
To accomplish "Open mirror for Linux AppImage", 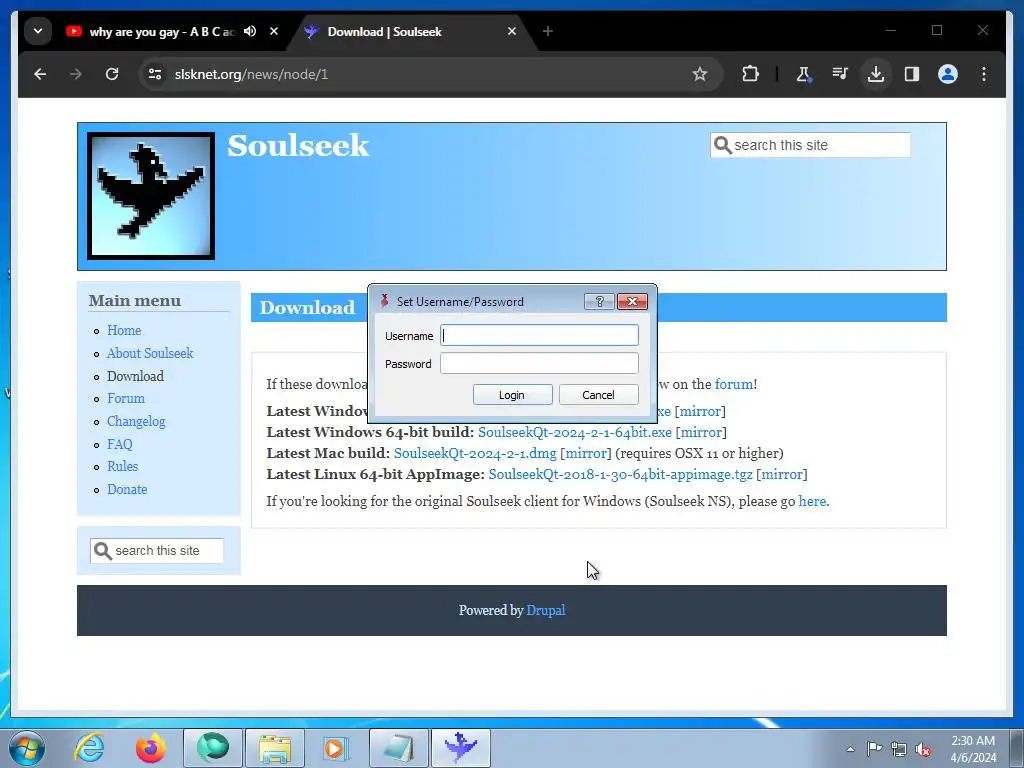I will click(782, 474).
